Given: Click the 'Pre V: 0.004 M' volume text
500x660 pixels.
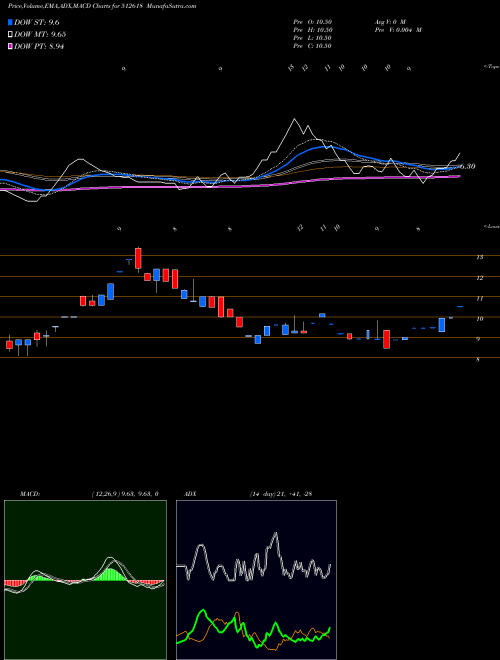Looking at the screenshot, I should (398, 30).
